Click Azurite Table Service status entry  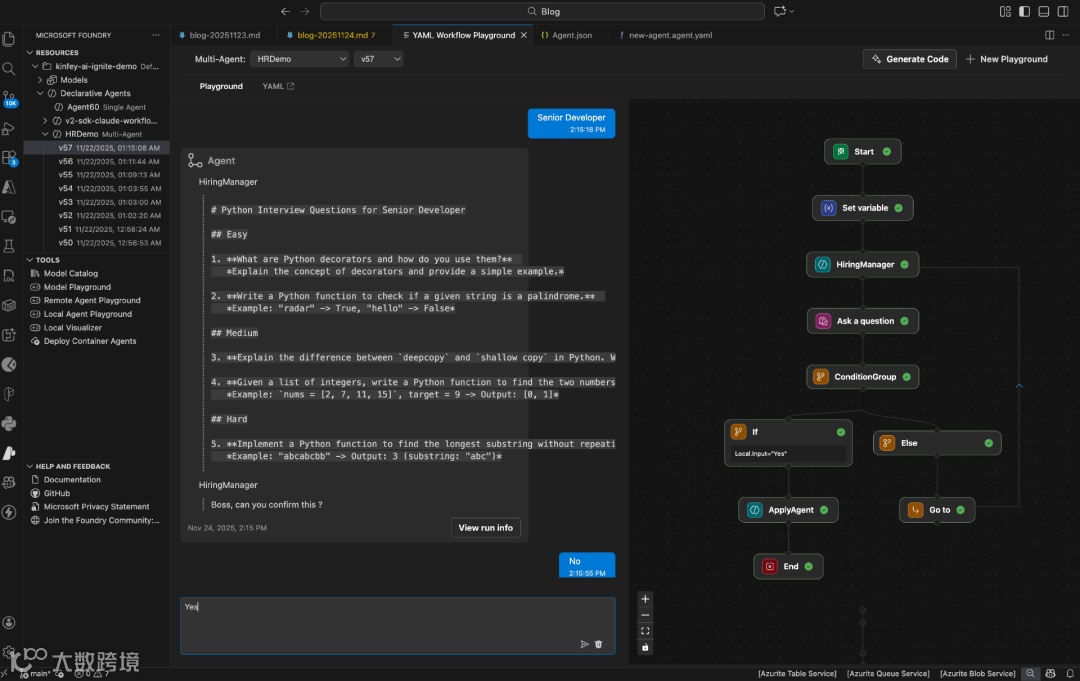pyautogui.click(x=797, y=673)
